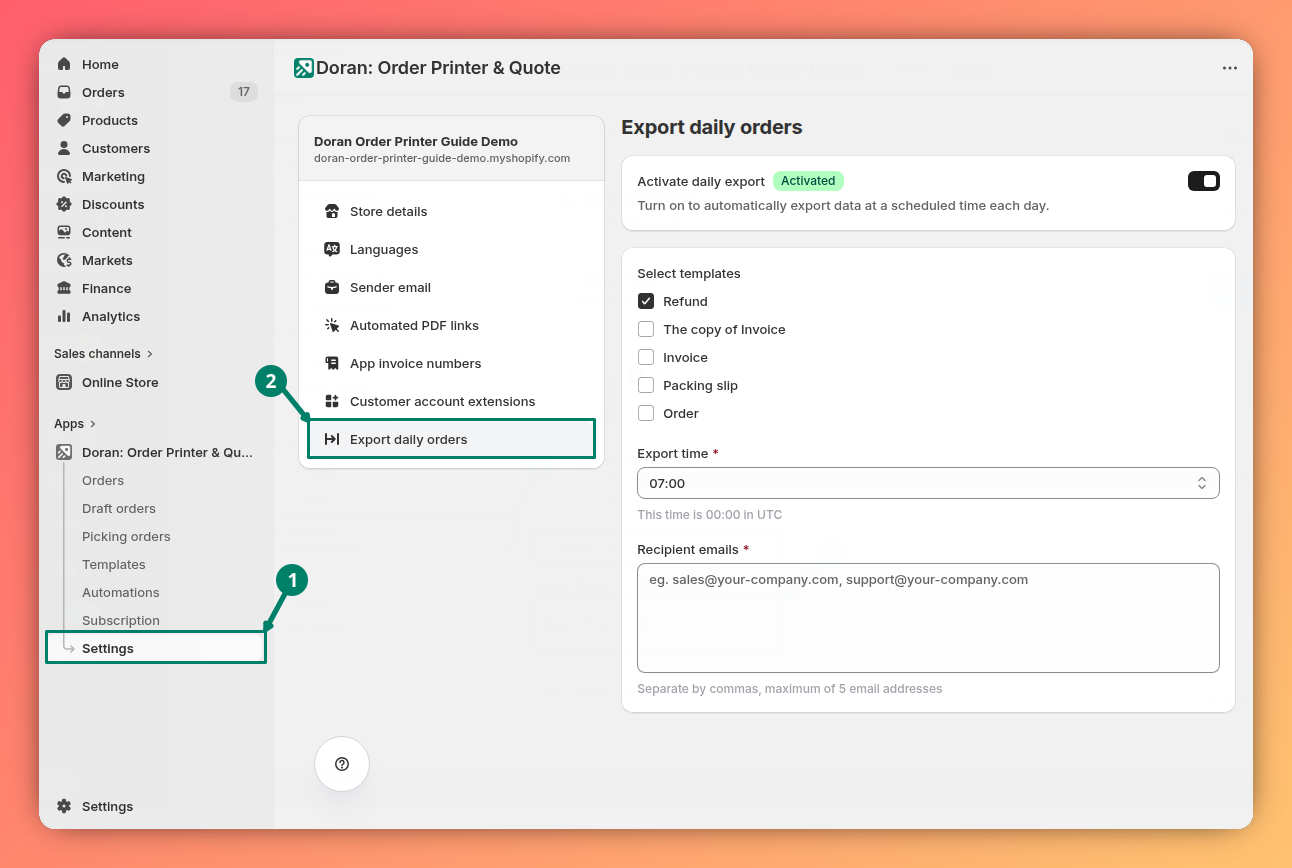1292x868 pixels.
Task: Open Doran Settings subpage in sidebar
Action: click(x=156, y=648)
